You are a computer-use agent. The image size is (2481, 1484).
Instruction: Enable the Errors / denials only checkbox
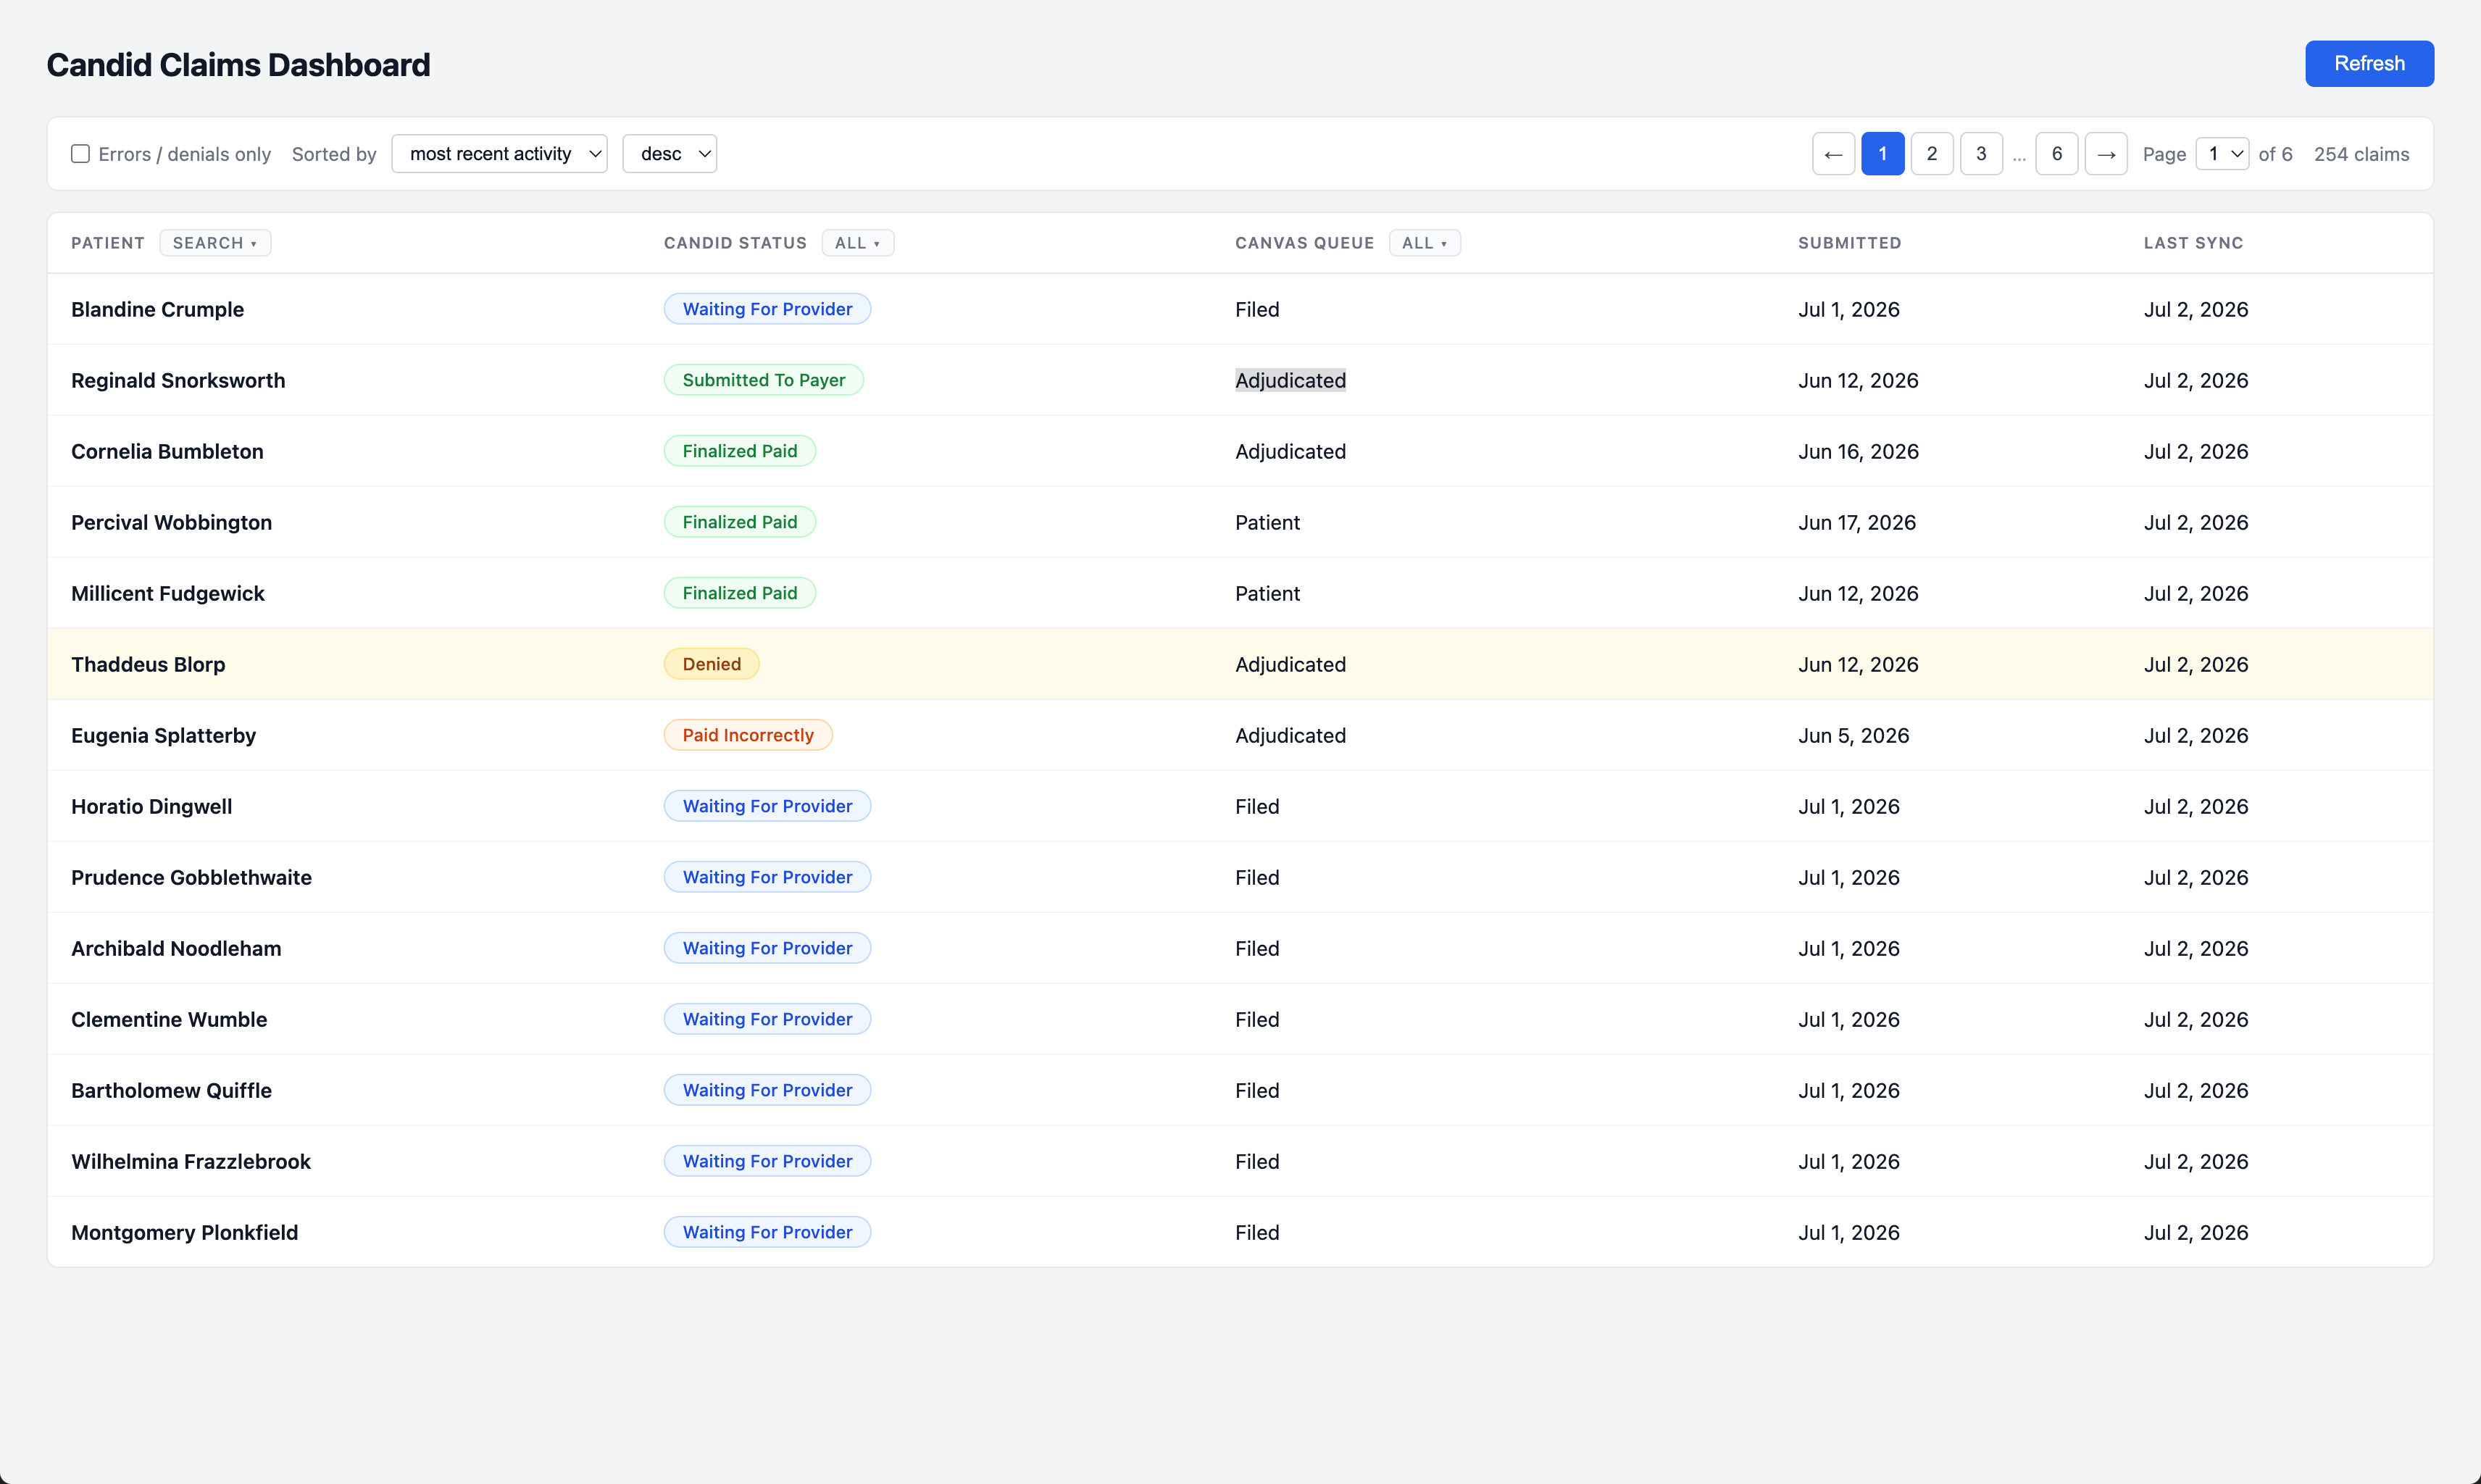tap(80, 154)
